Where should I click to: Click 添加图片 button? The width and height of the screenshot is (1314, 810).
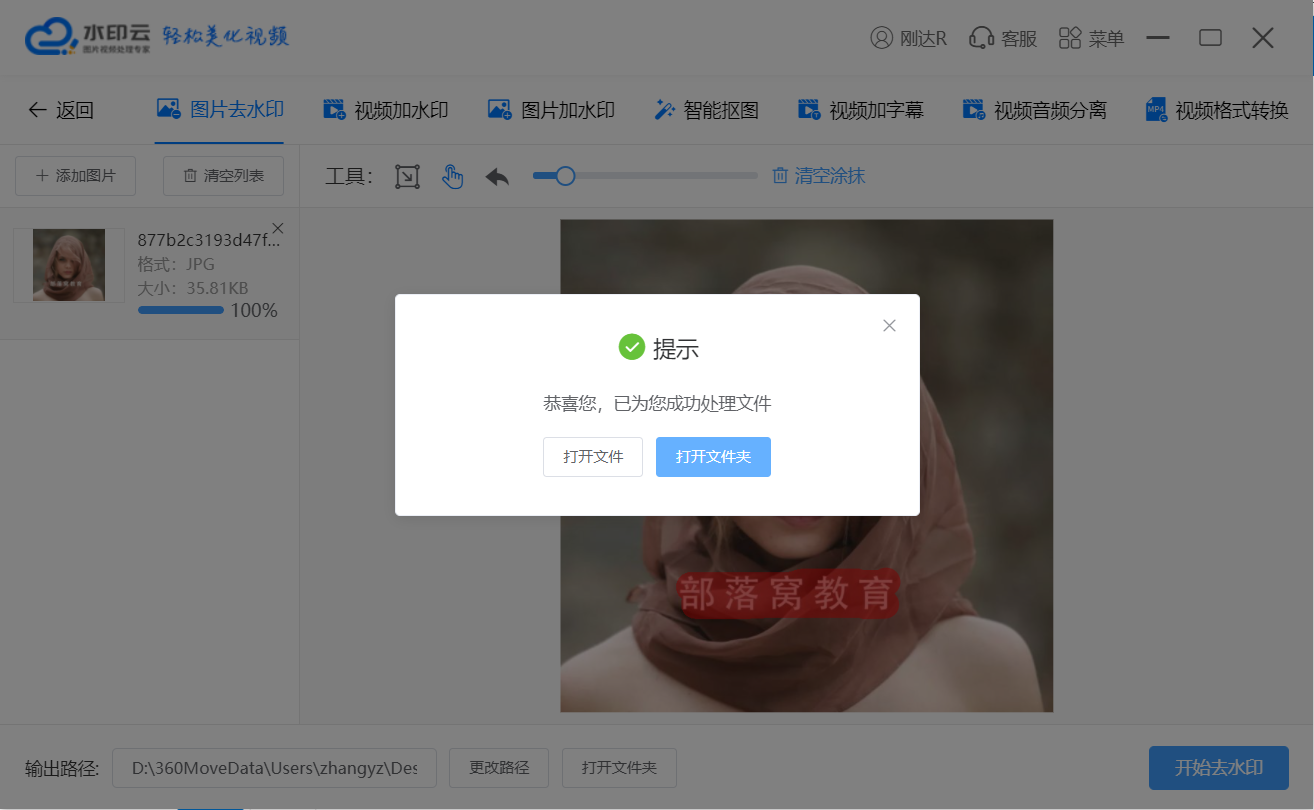tap(76, 176)
